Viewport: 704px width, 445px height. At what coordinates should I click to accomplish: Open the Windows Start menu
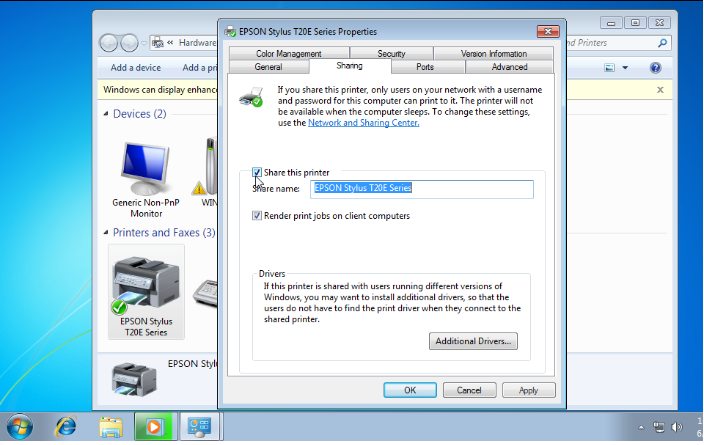pyautogui.click(x=19, y=426)
